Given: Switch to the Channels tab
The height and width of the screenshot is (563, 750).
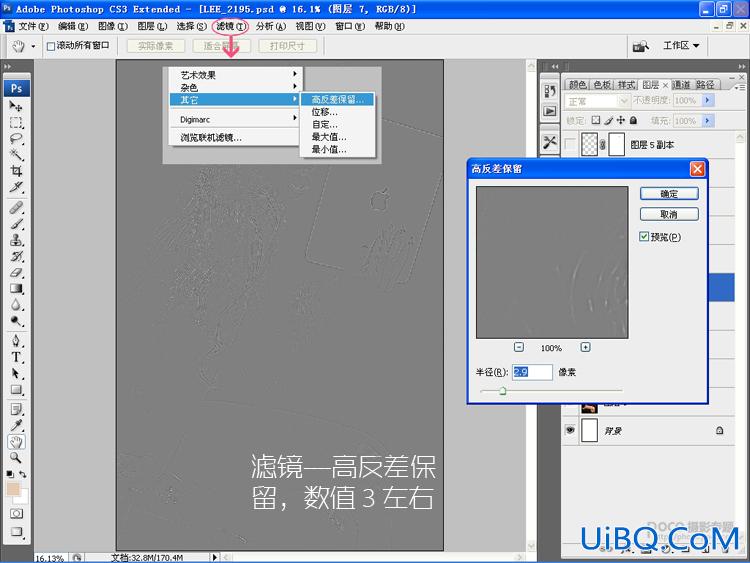Looking at the screenshot, I should (681, 85).
